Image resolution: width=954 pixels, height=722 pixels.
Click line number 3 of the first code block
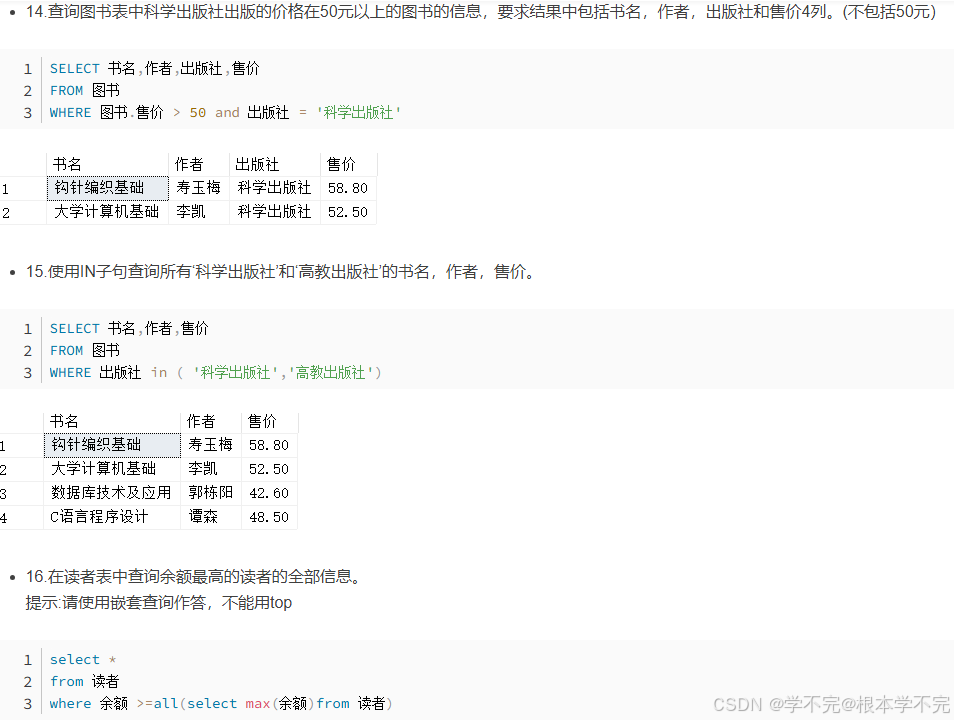pyautogui.click(x=27, y=112)
